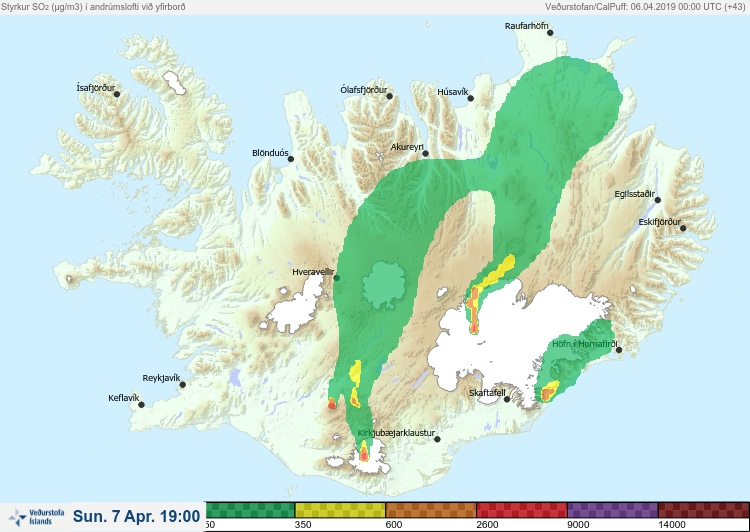Click the orange 600–2600 legend swatch
The height and width of the screenshot is (532, 750).
coord(431,510)
